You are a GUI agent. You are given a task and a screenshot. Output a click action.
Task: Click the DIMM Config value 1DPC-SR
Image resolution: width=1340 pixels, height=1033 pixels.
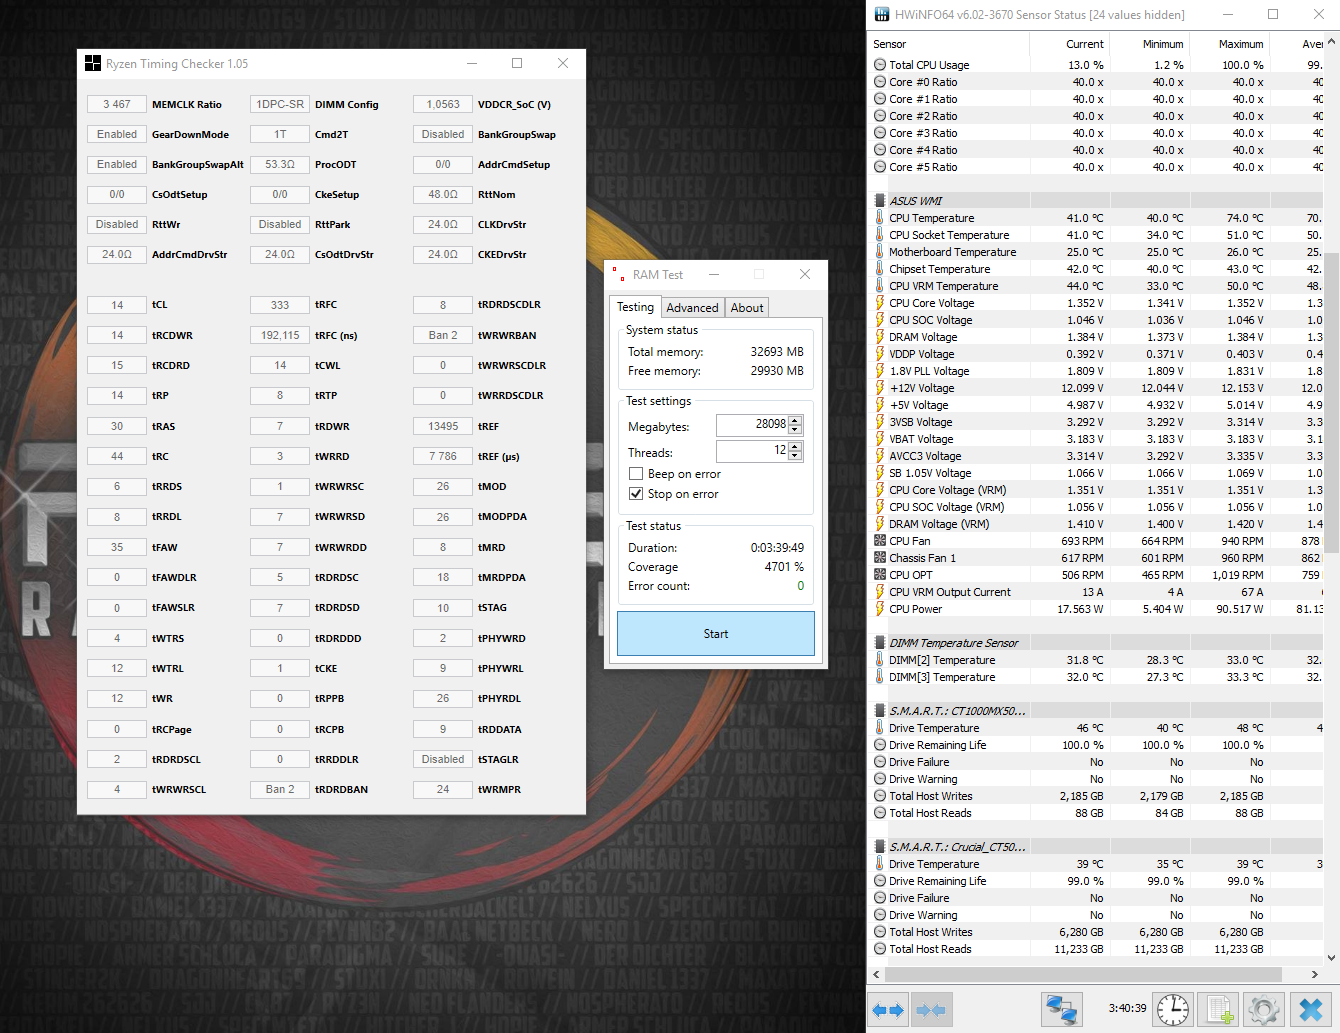point(280,104)
